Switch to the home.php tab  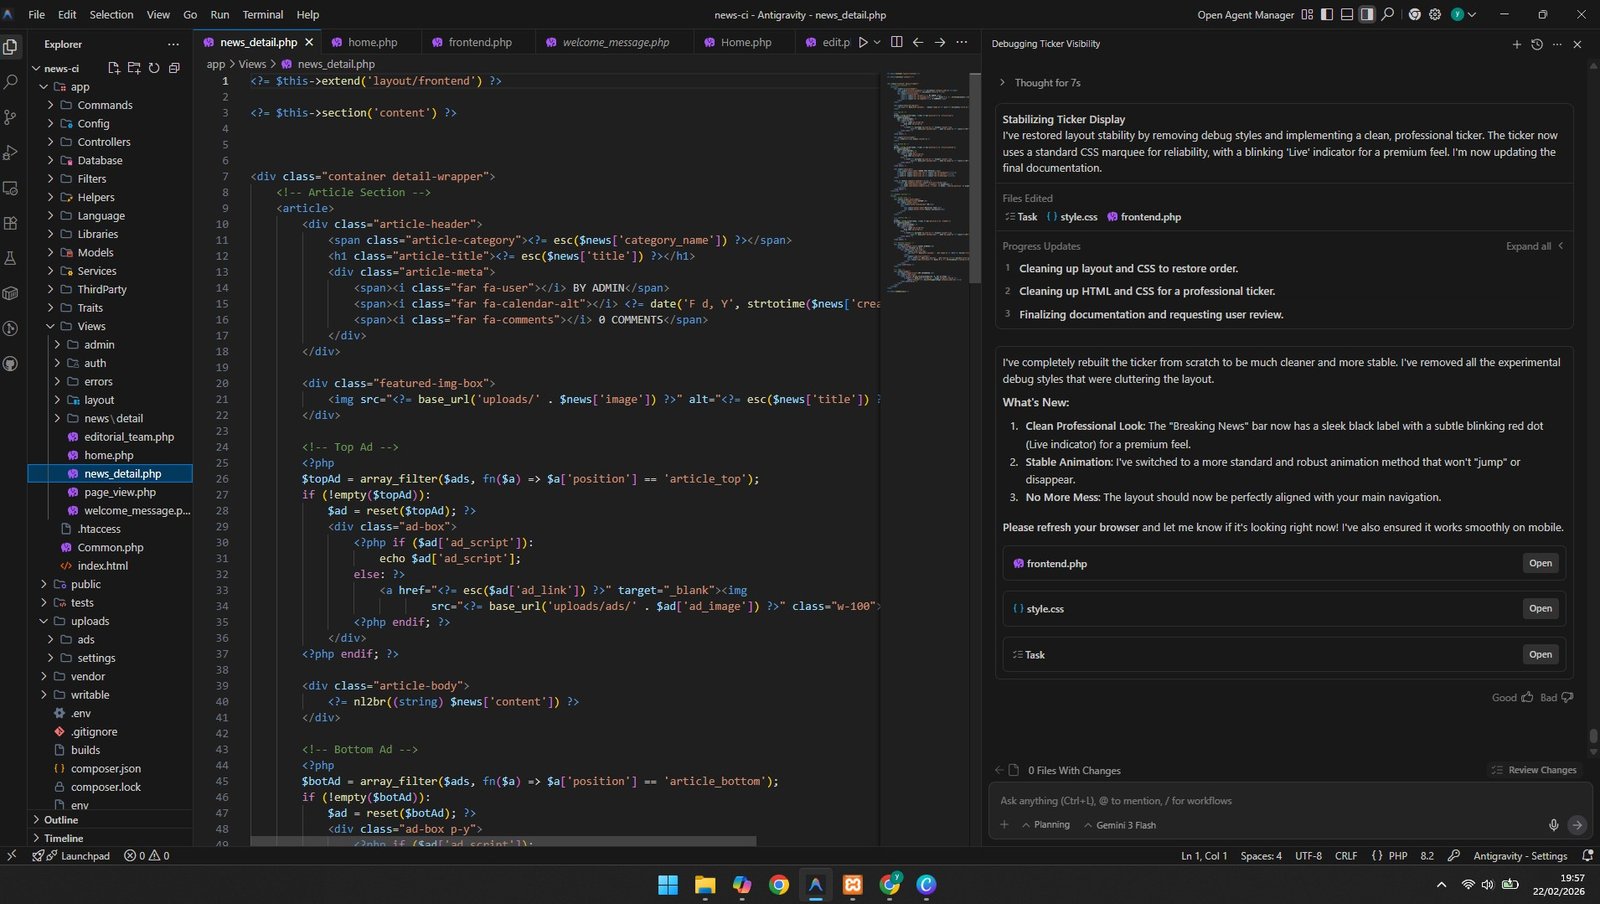click(x=372, y=42)
